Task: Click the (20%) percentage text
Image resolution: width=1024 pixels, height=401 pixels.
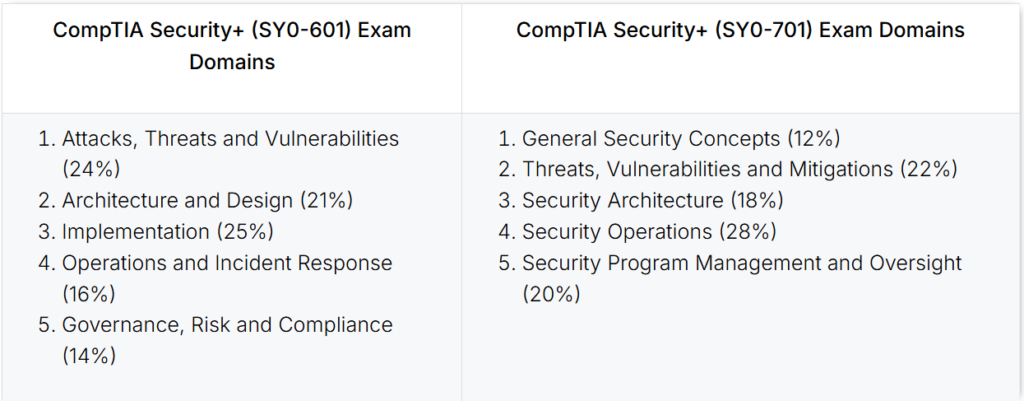Action: [x=551, y=293]
